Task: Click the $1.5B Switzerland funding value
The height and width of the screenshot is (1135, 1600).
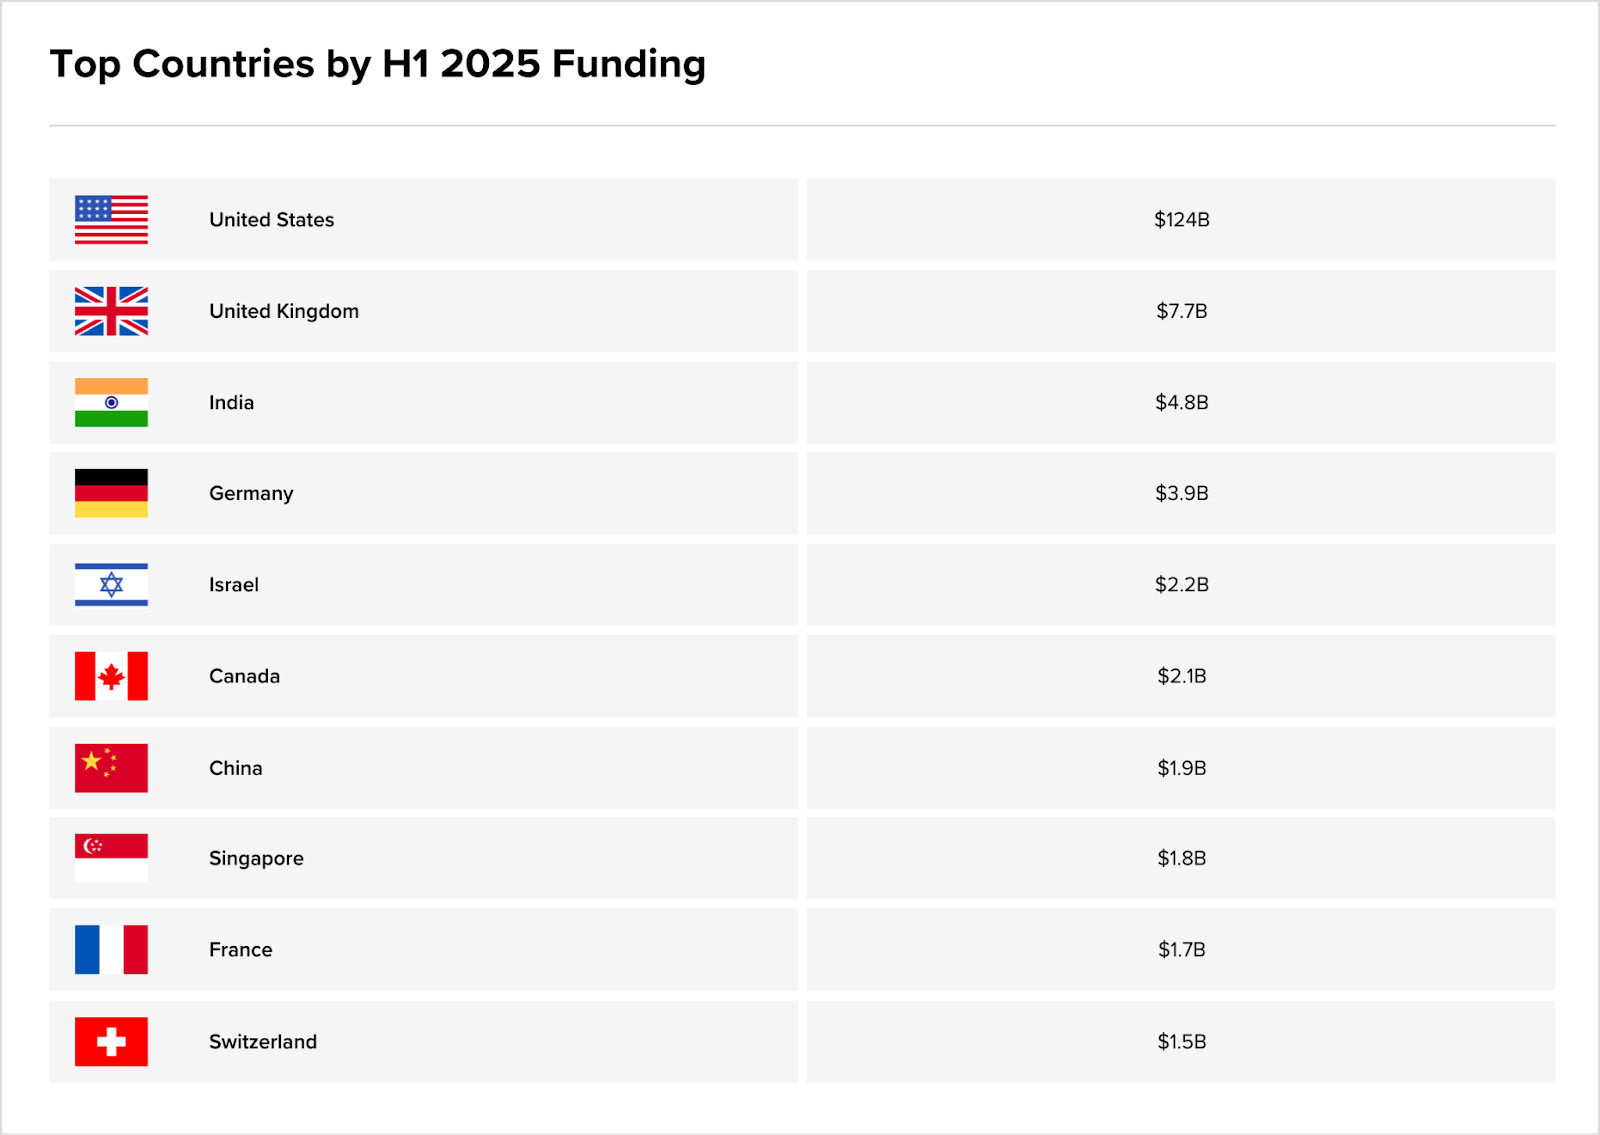Action: [1181, 1042]
